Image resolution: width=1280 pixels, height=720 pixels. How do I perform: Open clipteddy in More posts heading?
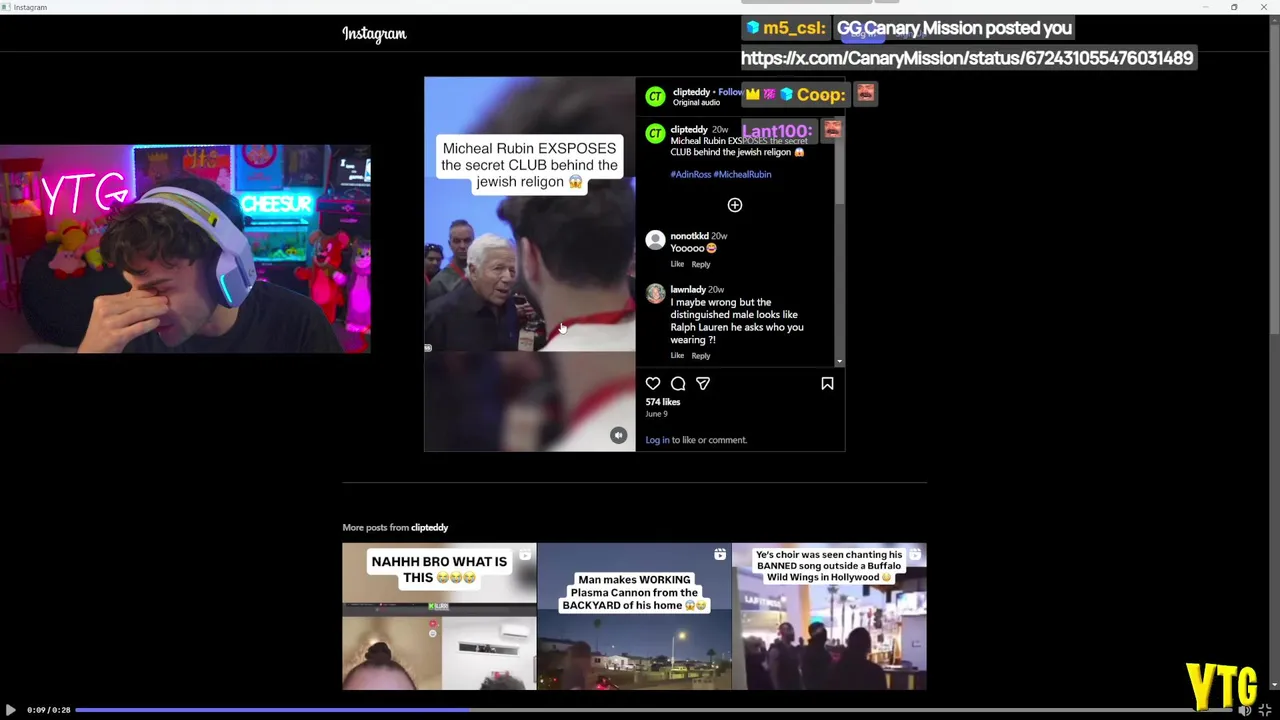tap(429, 527)
